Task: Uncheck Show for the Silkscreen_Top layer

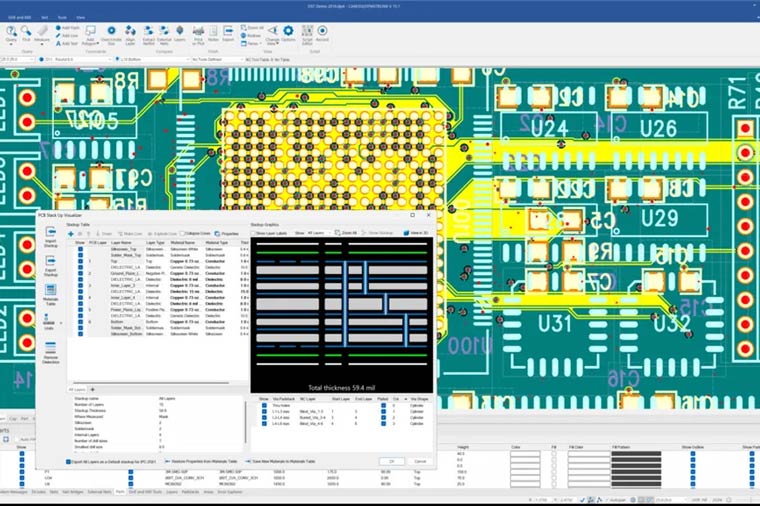Action: coord(80,249)
